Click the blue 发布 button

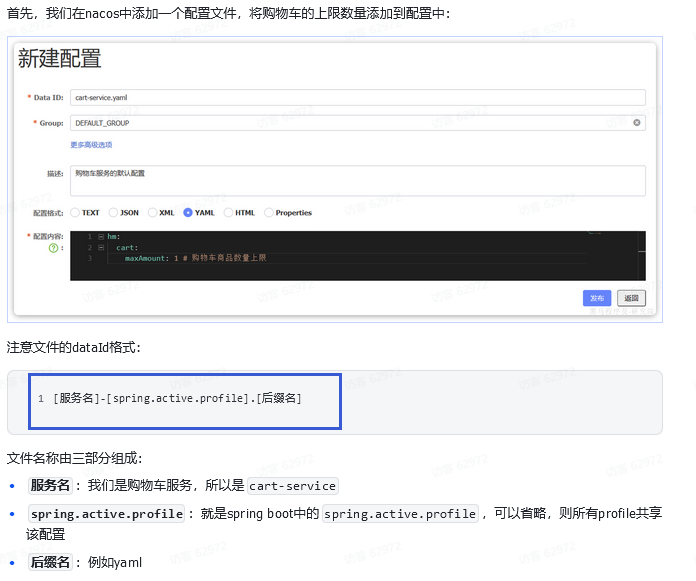coord(597,298)
